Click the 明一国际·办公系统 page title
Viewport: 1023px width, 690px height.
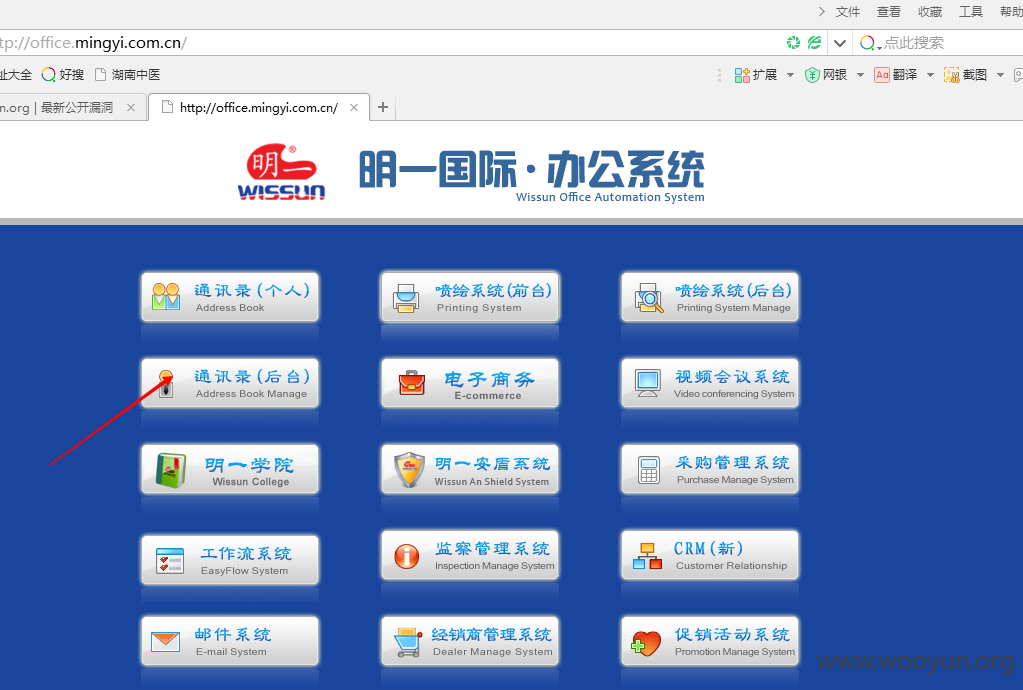(532, 170)
